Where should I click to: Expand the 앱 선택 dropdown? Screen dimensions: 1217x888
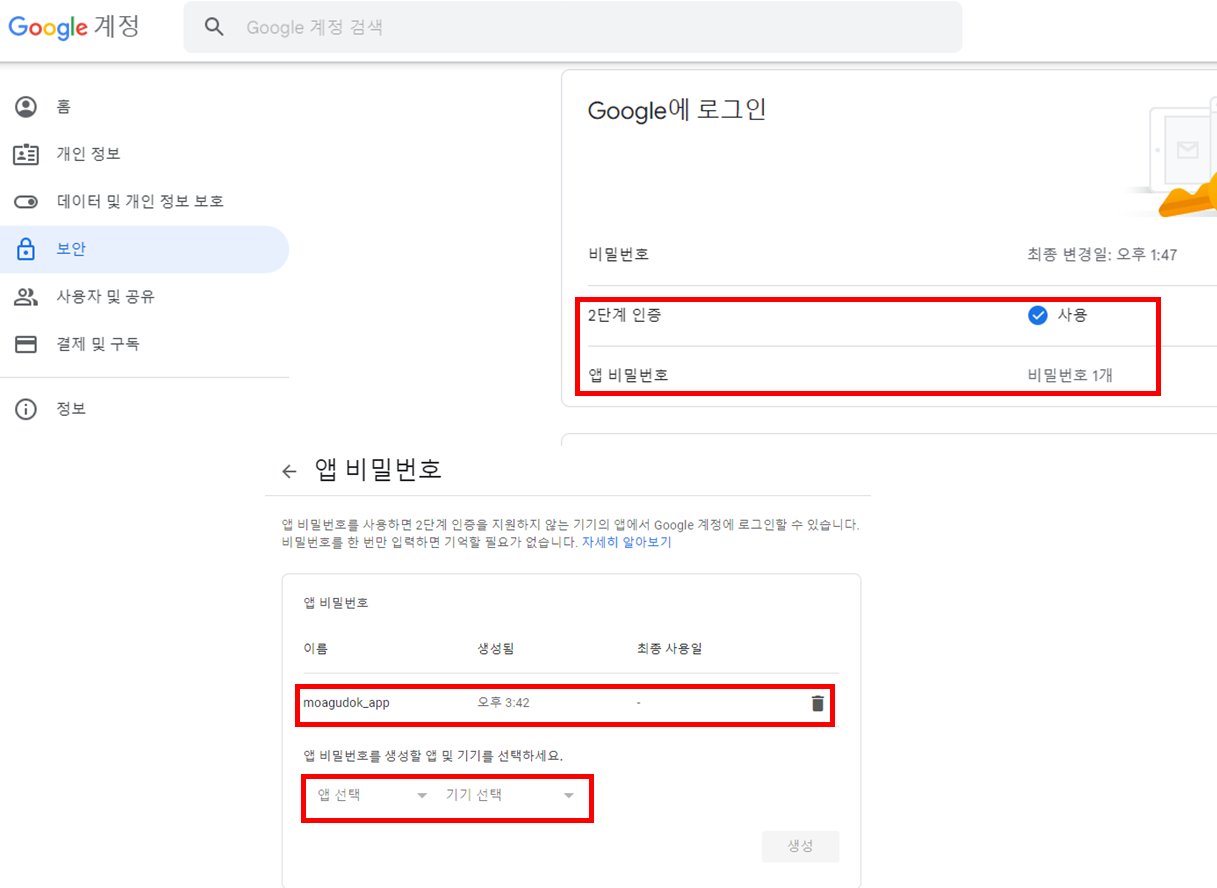371,795
